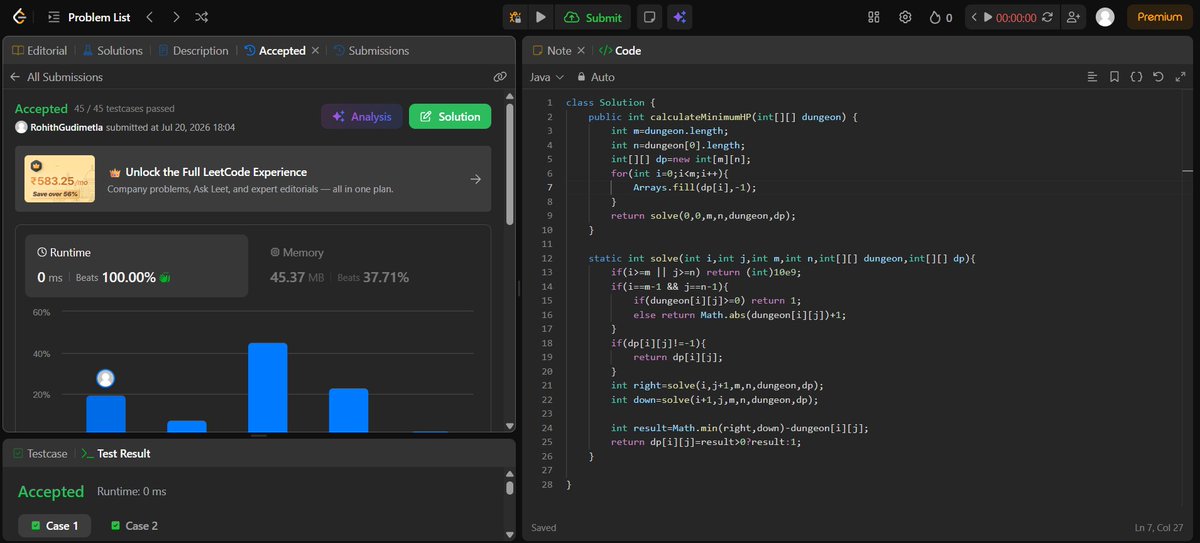1200x543 pixels.
Task: Click the Premium button
Action: 1159,17
